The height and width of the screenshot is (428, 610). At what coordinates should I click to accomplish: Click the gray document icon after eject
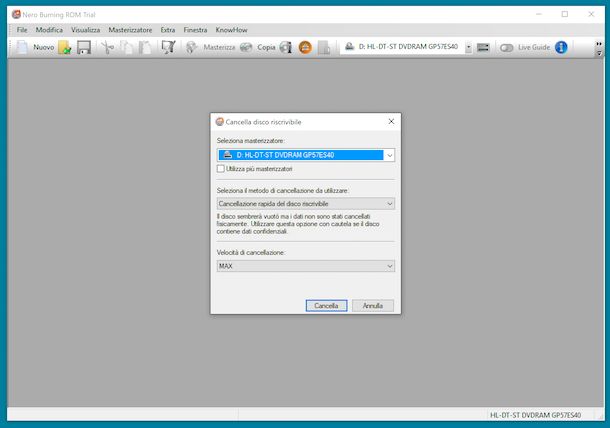[x=324, y=47]
